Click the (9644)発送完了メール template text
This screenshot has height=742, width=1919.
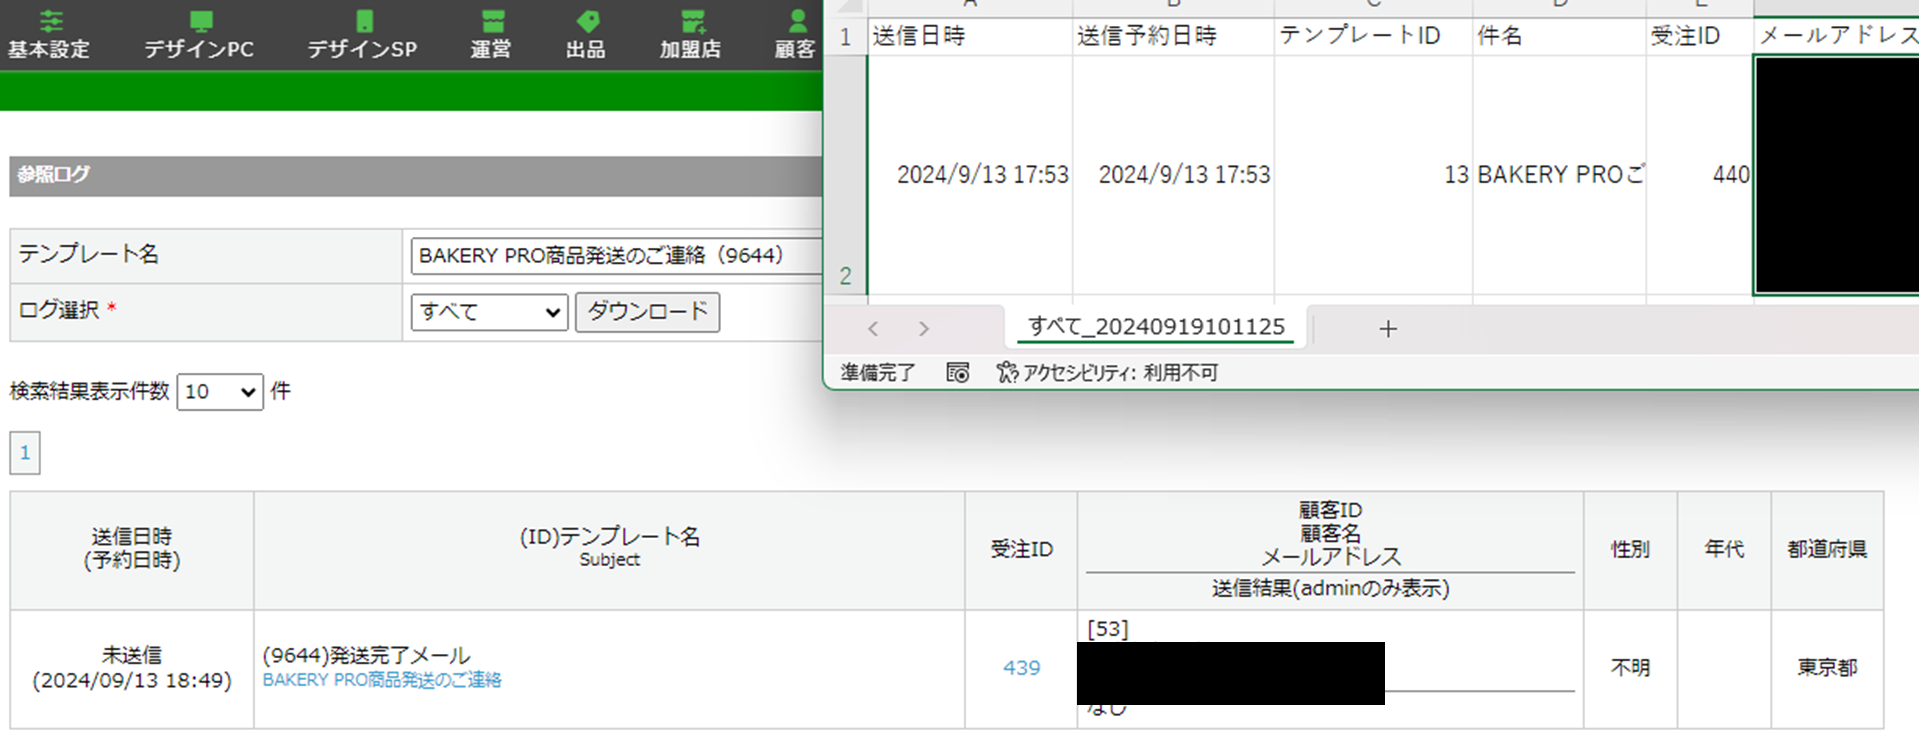366,656
